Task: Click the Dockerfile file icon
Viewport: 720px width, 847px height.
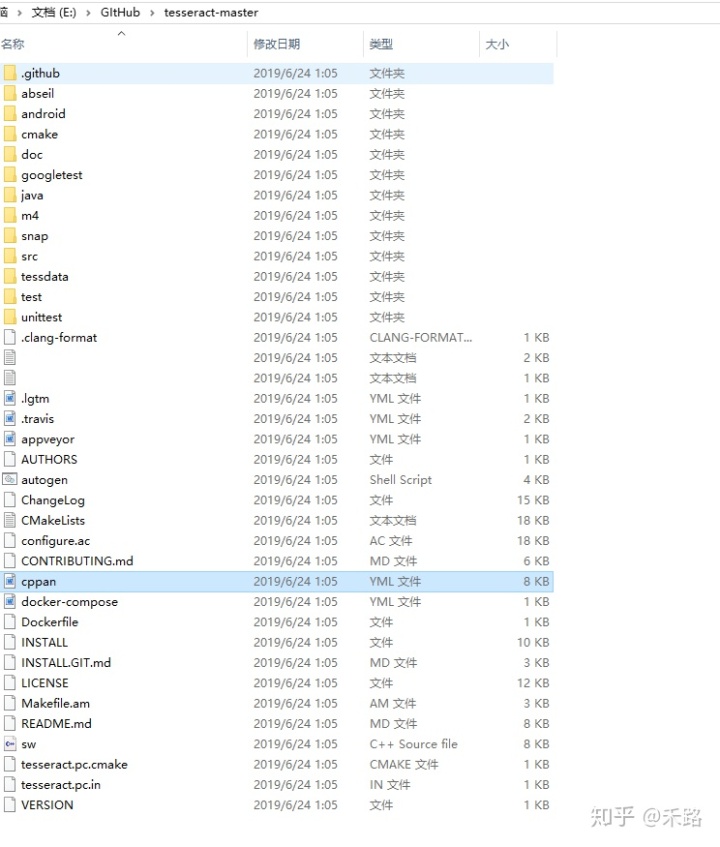Action: pos(10,622)
